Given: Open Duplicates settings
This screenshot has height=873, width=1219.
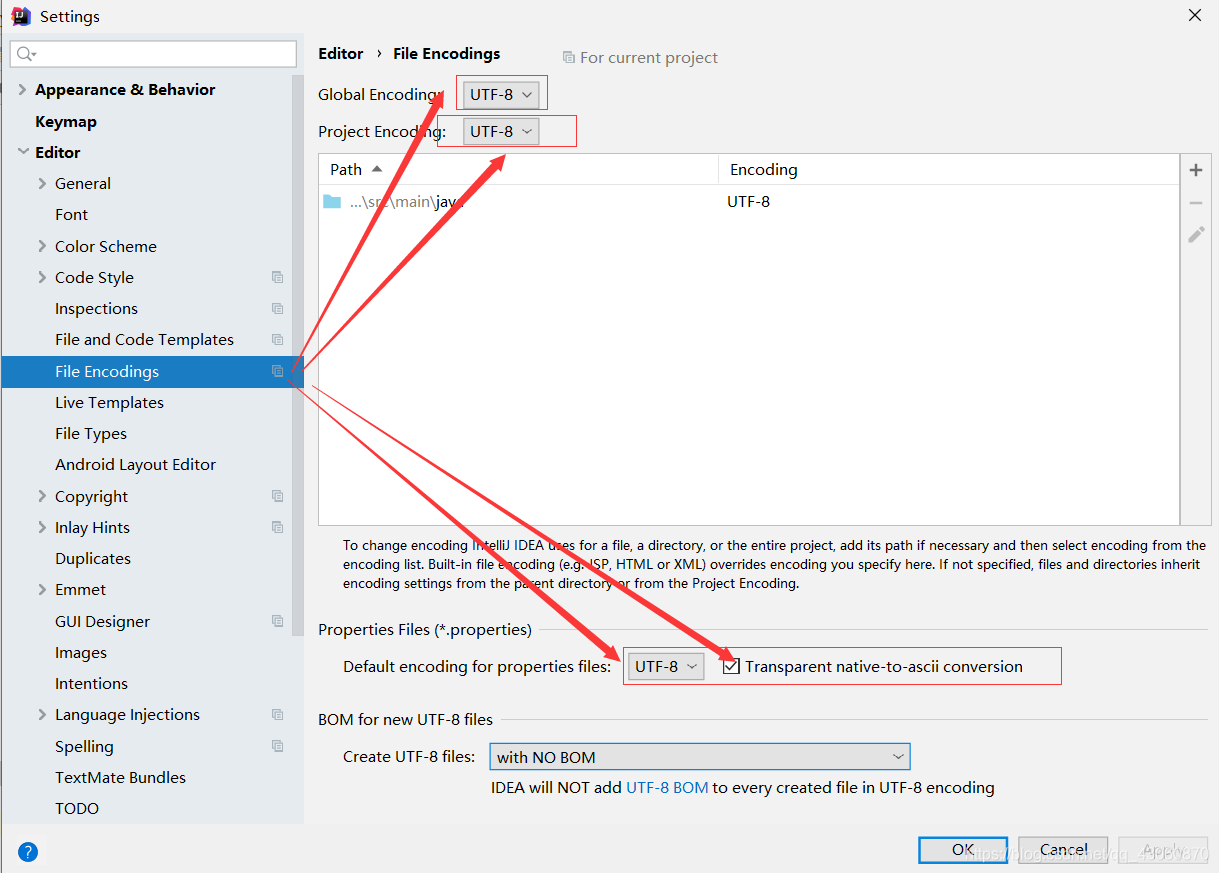Looking at the screenshot, I should click(93, 559).
